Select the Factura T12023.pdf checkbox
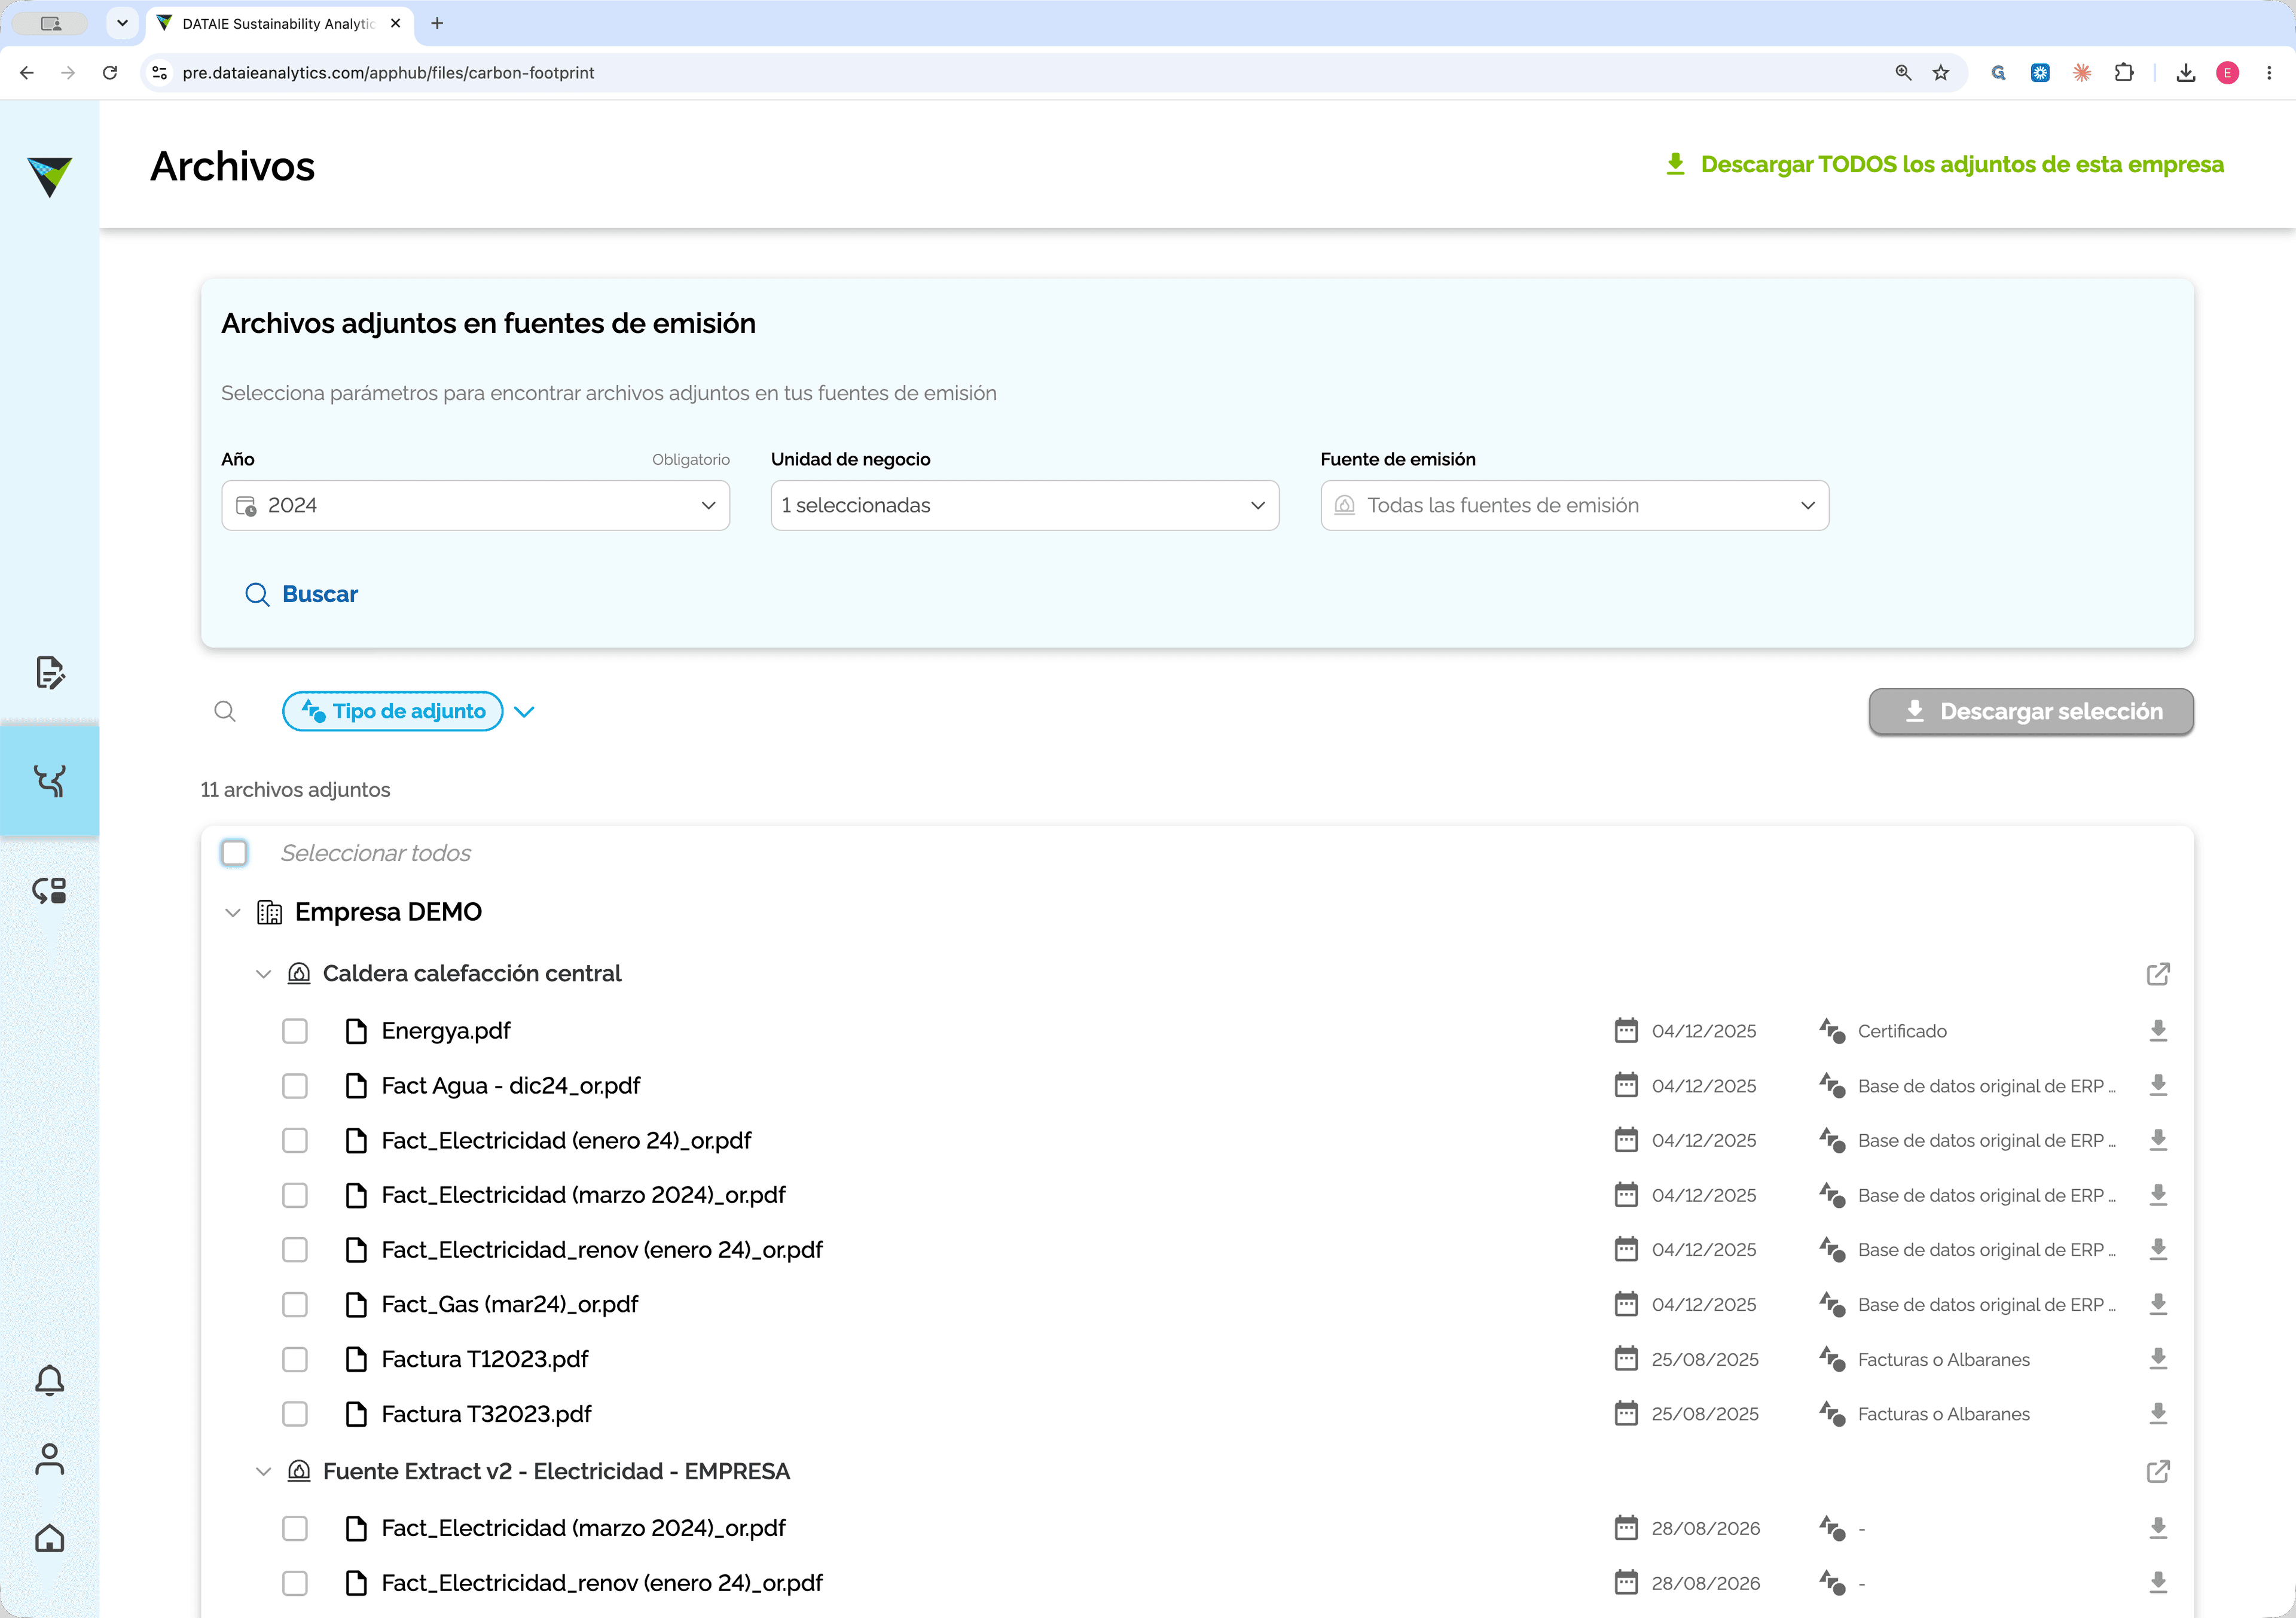This screenshot has width=2296, height=1618. [295, 1359]
